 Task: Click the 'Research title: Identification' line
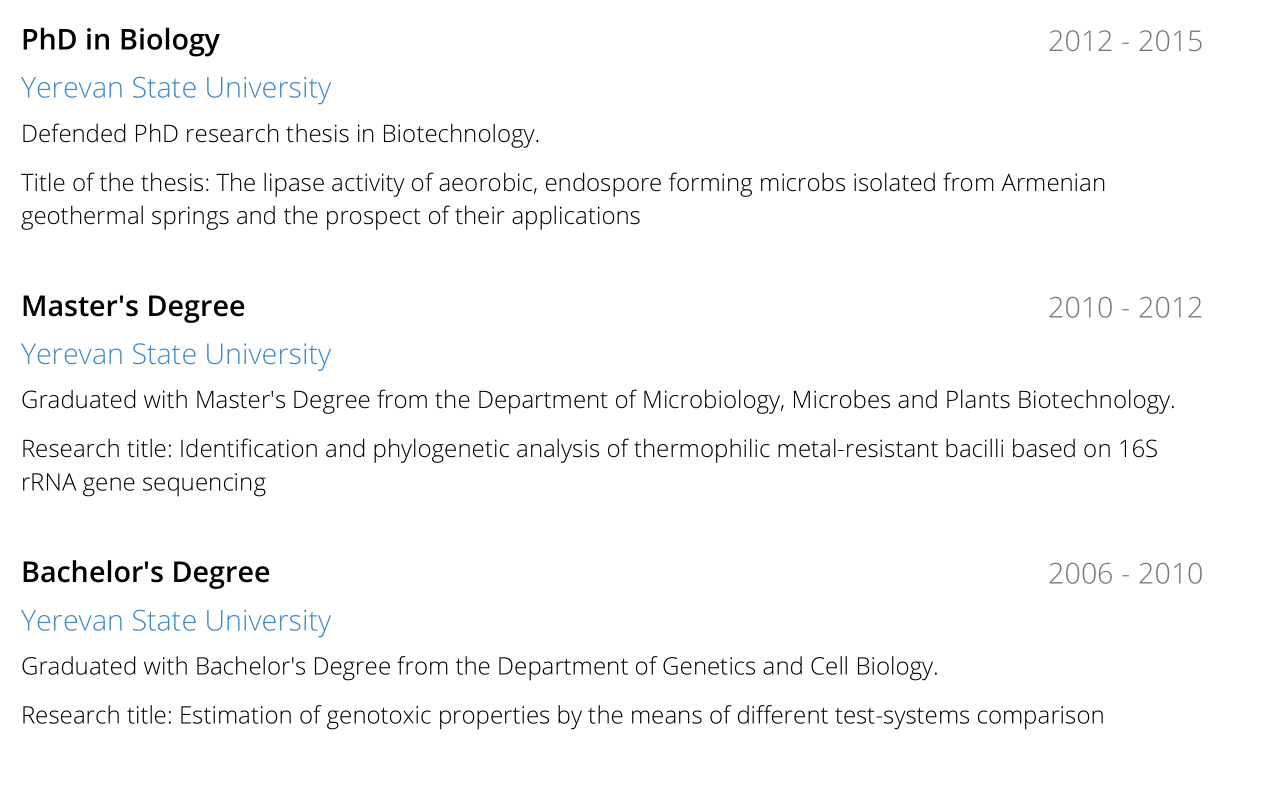(589, 449)
